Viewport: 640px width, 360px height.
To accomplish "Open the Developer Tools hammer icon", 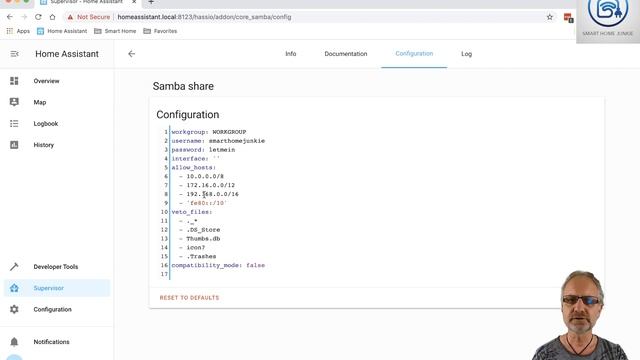I will coord(14,267).
